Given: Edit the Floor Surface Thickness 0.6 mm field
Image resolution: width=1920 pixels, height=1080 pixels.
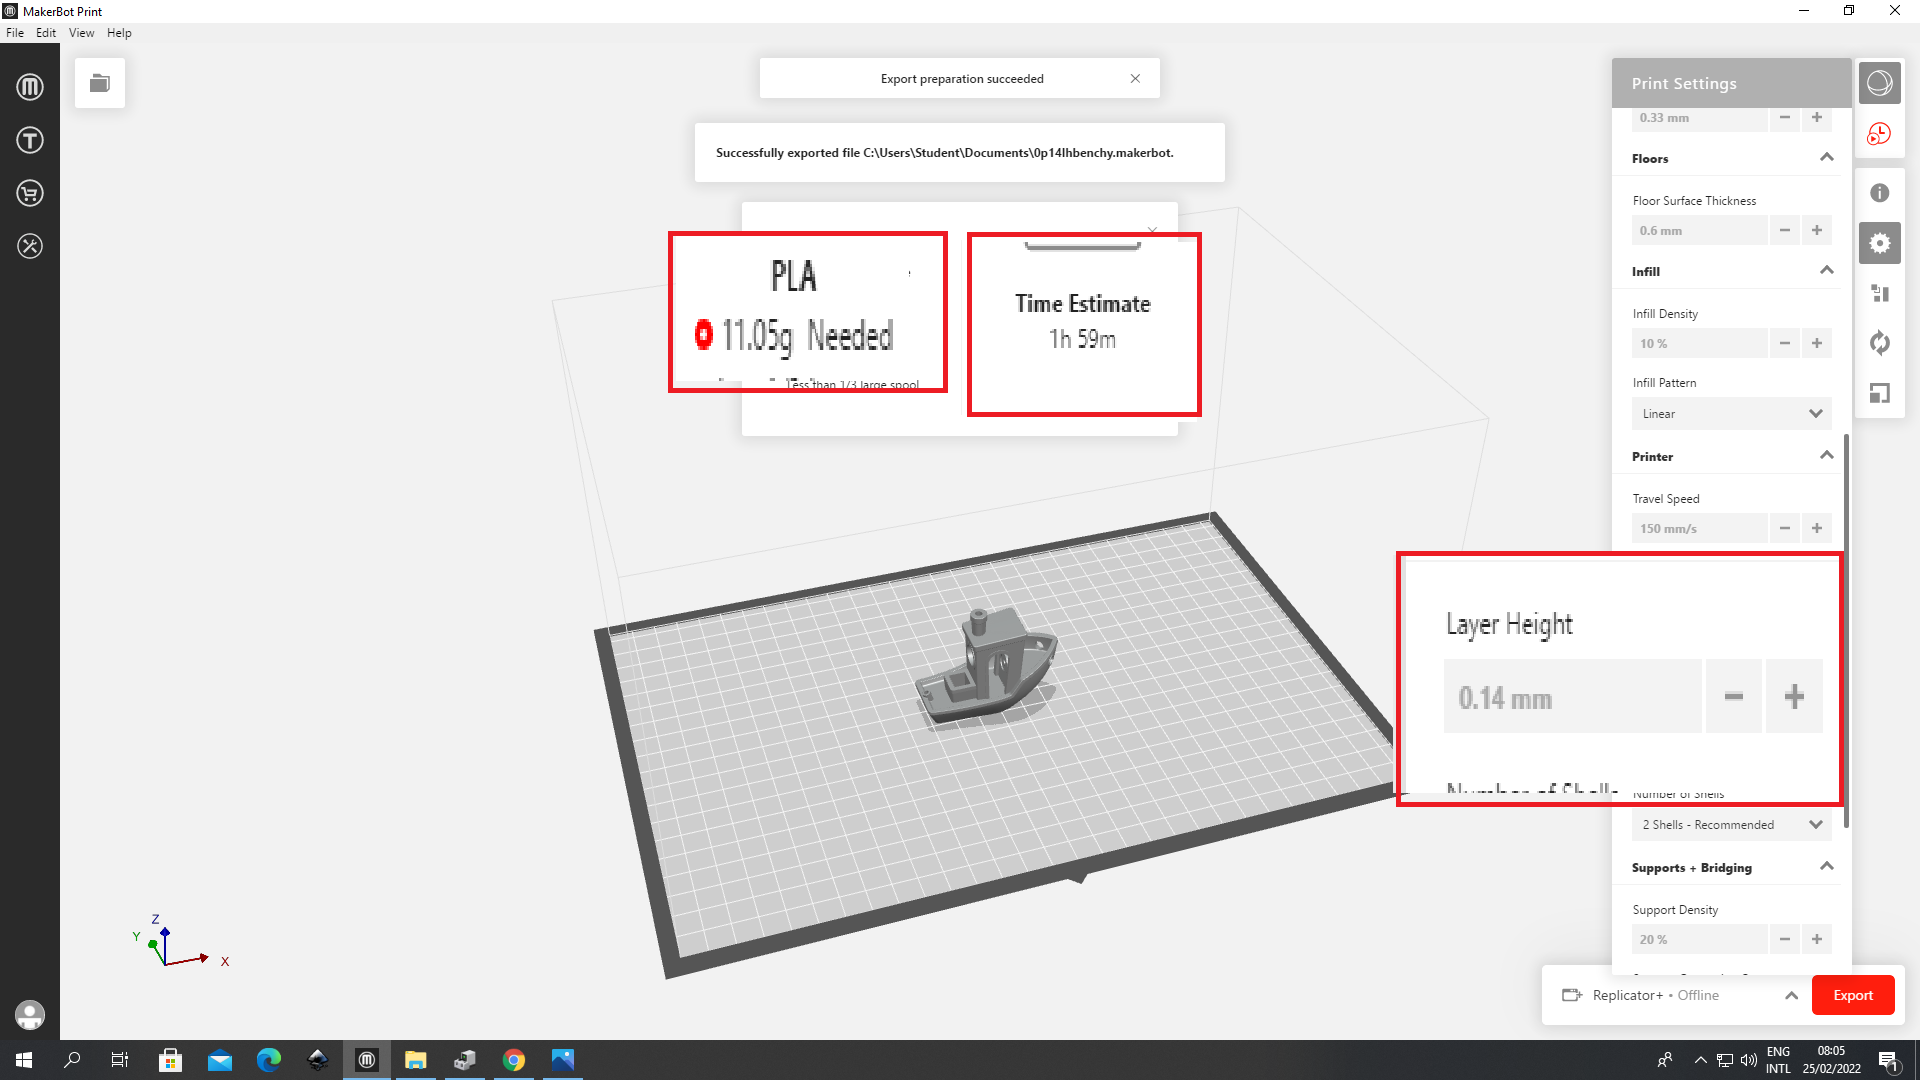Looking at the screenshot, I should point(1700,230).
